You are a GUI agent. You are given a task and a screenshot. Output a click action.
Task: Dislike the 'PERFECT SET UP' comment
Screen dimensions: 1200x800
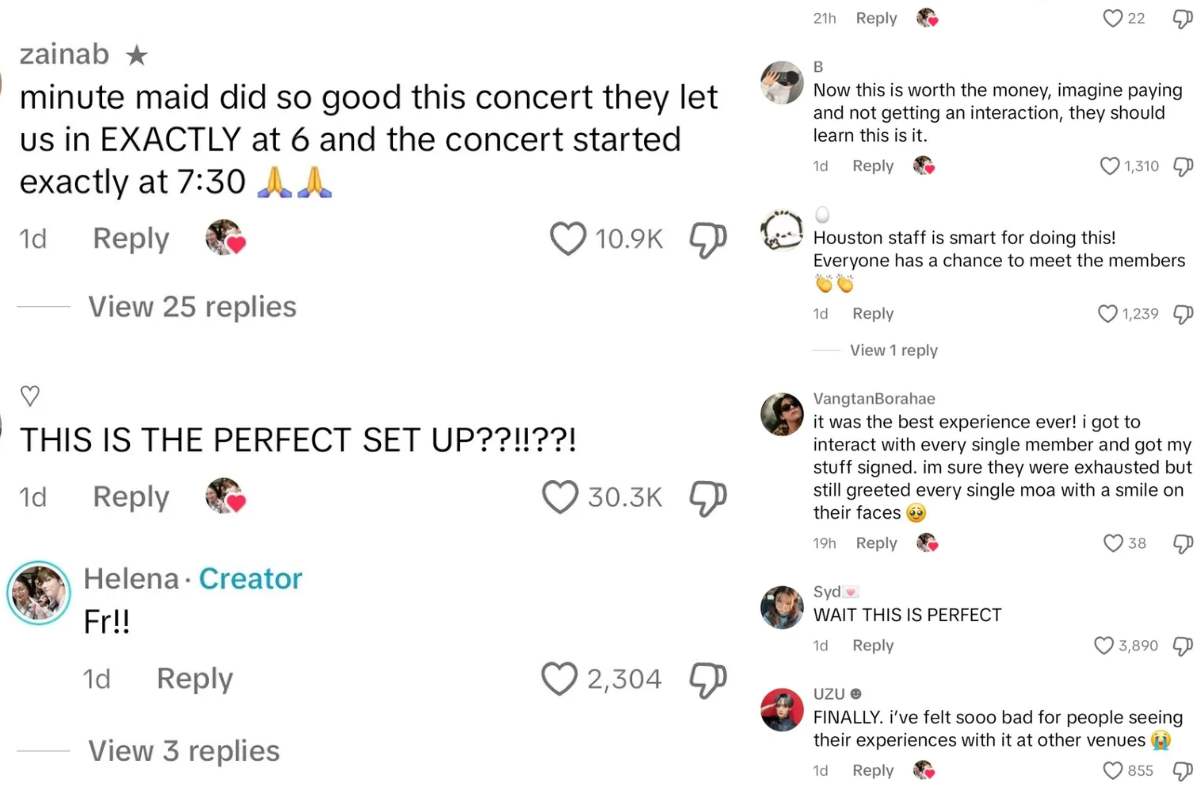point(707,497)
